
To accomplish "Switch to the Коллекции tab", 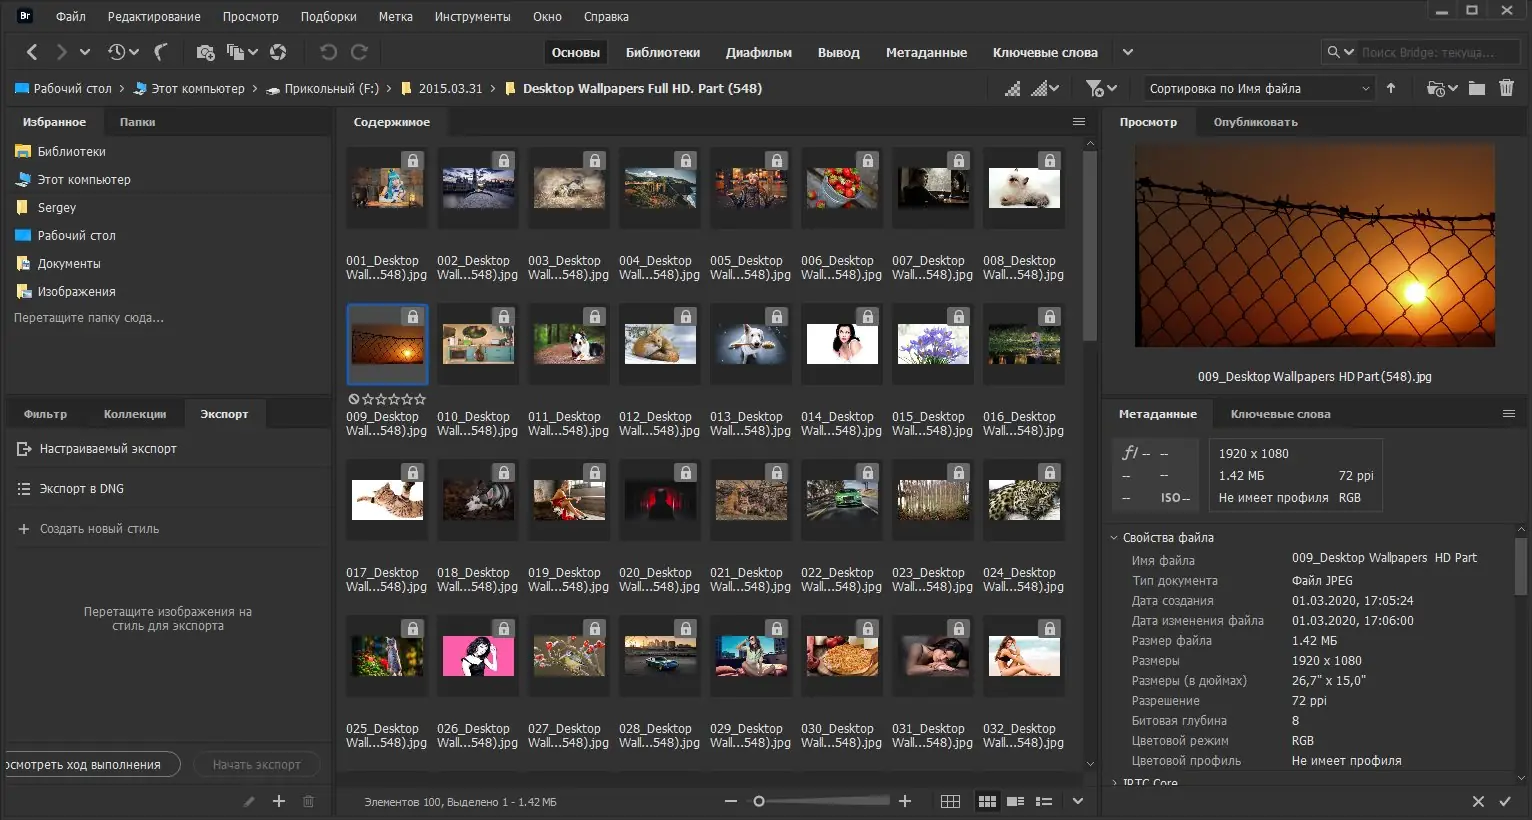I will click(x=135, y=414).
